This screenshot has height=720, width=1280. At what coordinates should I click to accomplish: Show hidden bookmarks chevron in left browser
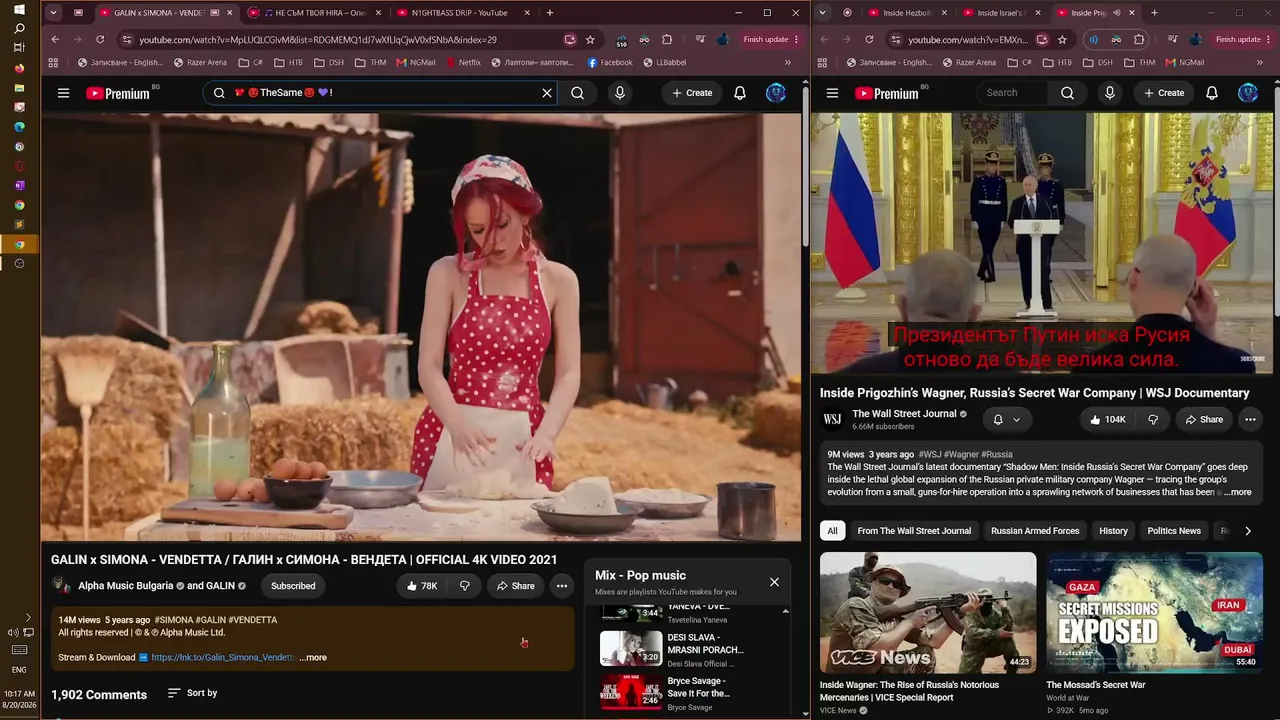pyautogui.click(x=788, y=62)
